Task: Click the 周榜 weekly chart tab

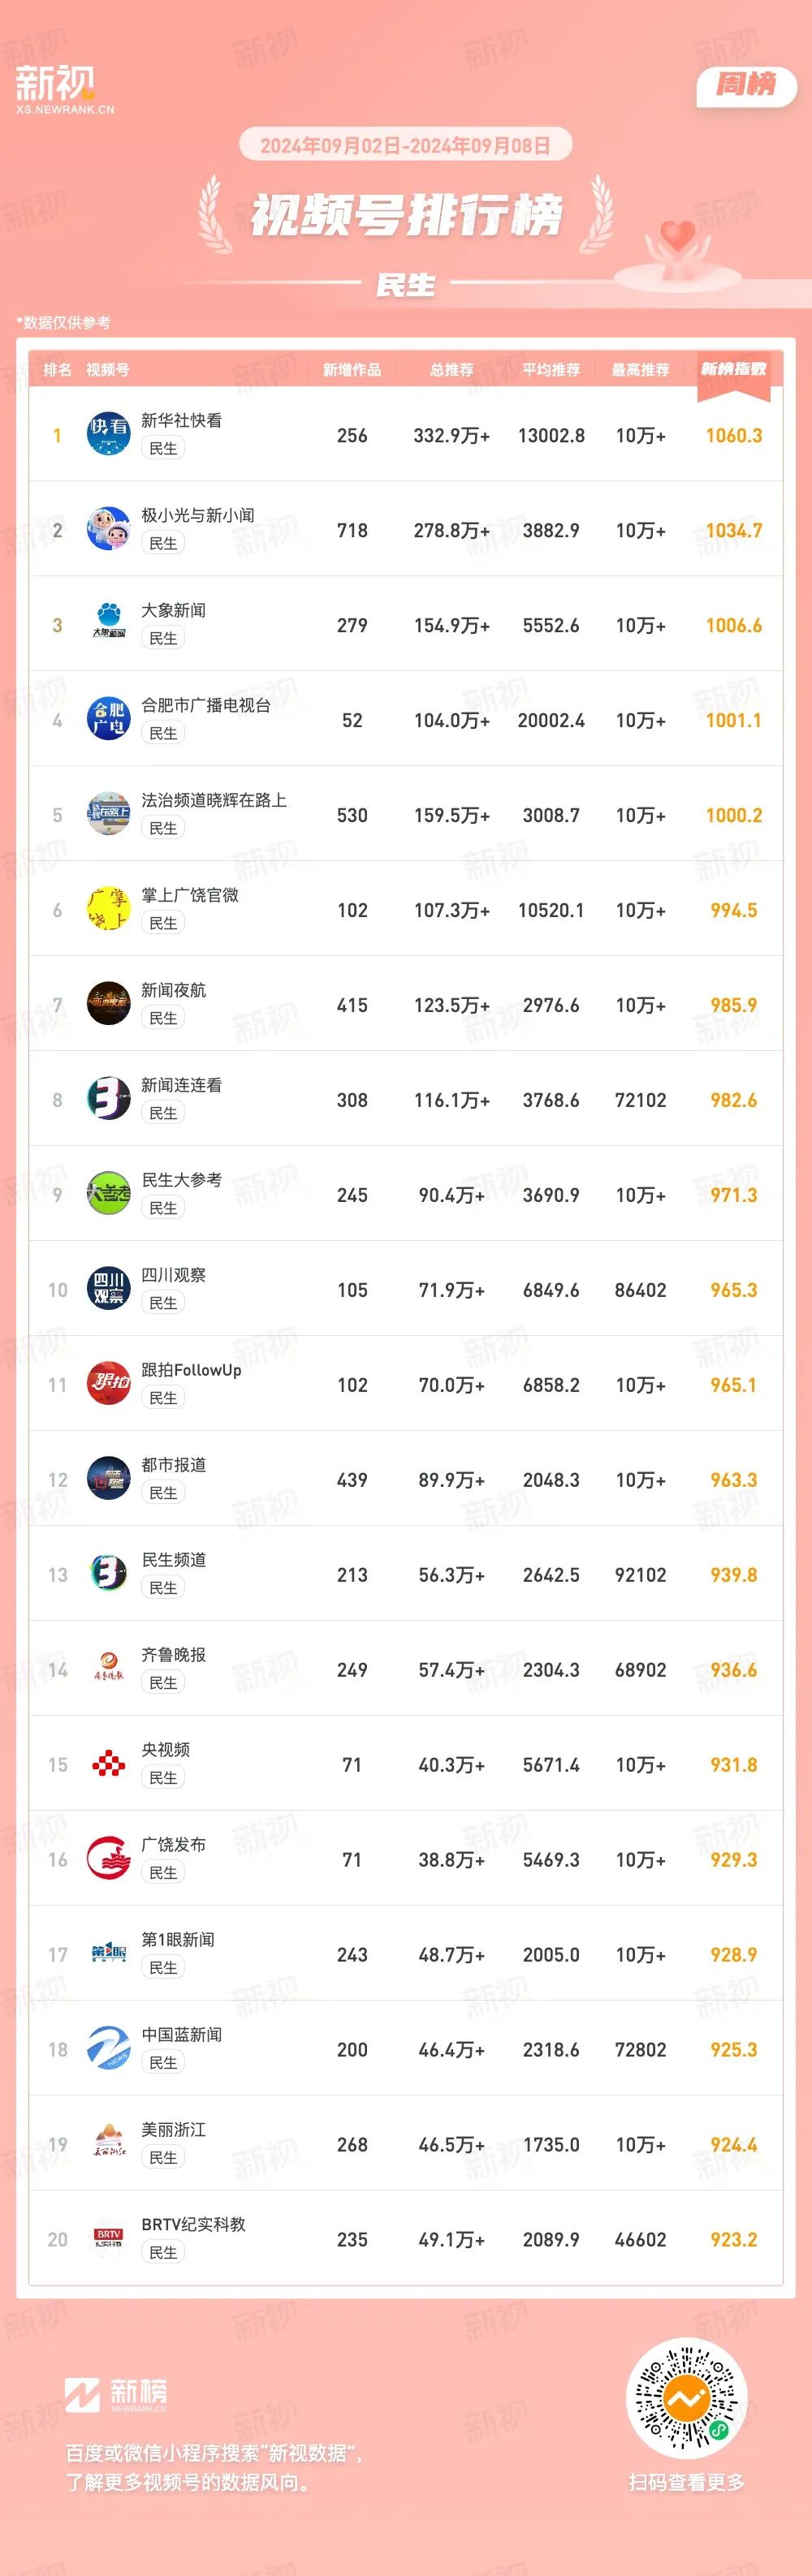Action: click(746, 86)
